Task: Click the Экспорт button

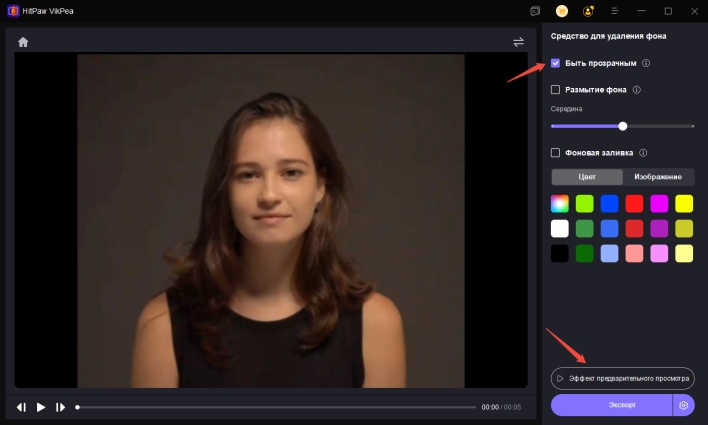Action: 611,405
